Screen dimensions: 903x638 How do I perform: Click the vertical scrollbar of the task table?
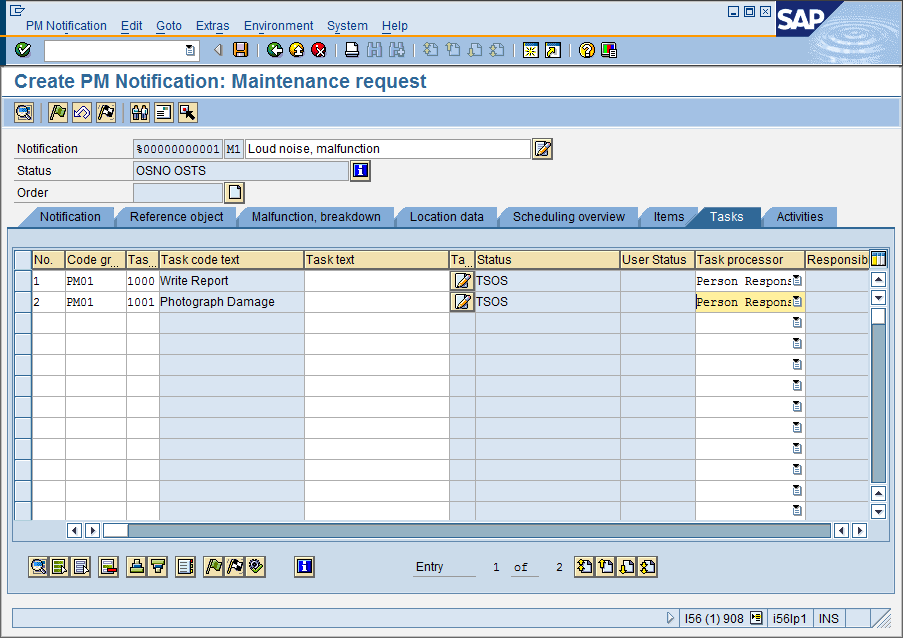pos(878,395)
